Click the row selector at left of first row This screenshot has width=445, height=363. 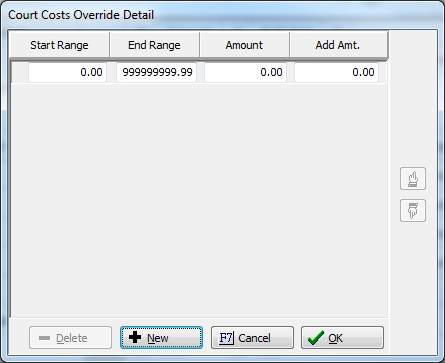click(x=20, y=72)
